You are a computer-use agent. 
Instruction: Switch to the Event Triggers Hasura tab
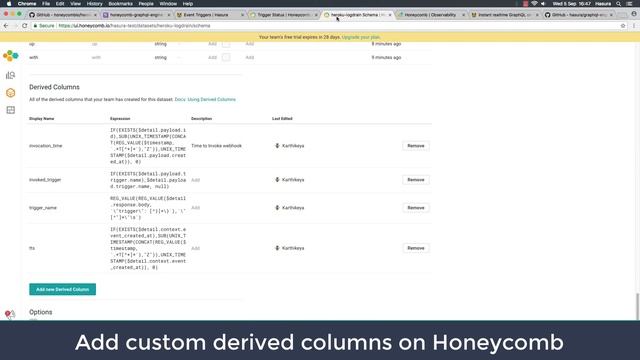tap(209, 15)
